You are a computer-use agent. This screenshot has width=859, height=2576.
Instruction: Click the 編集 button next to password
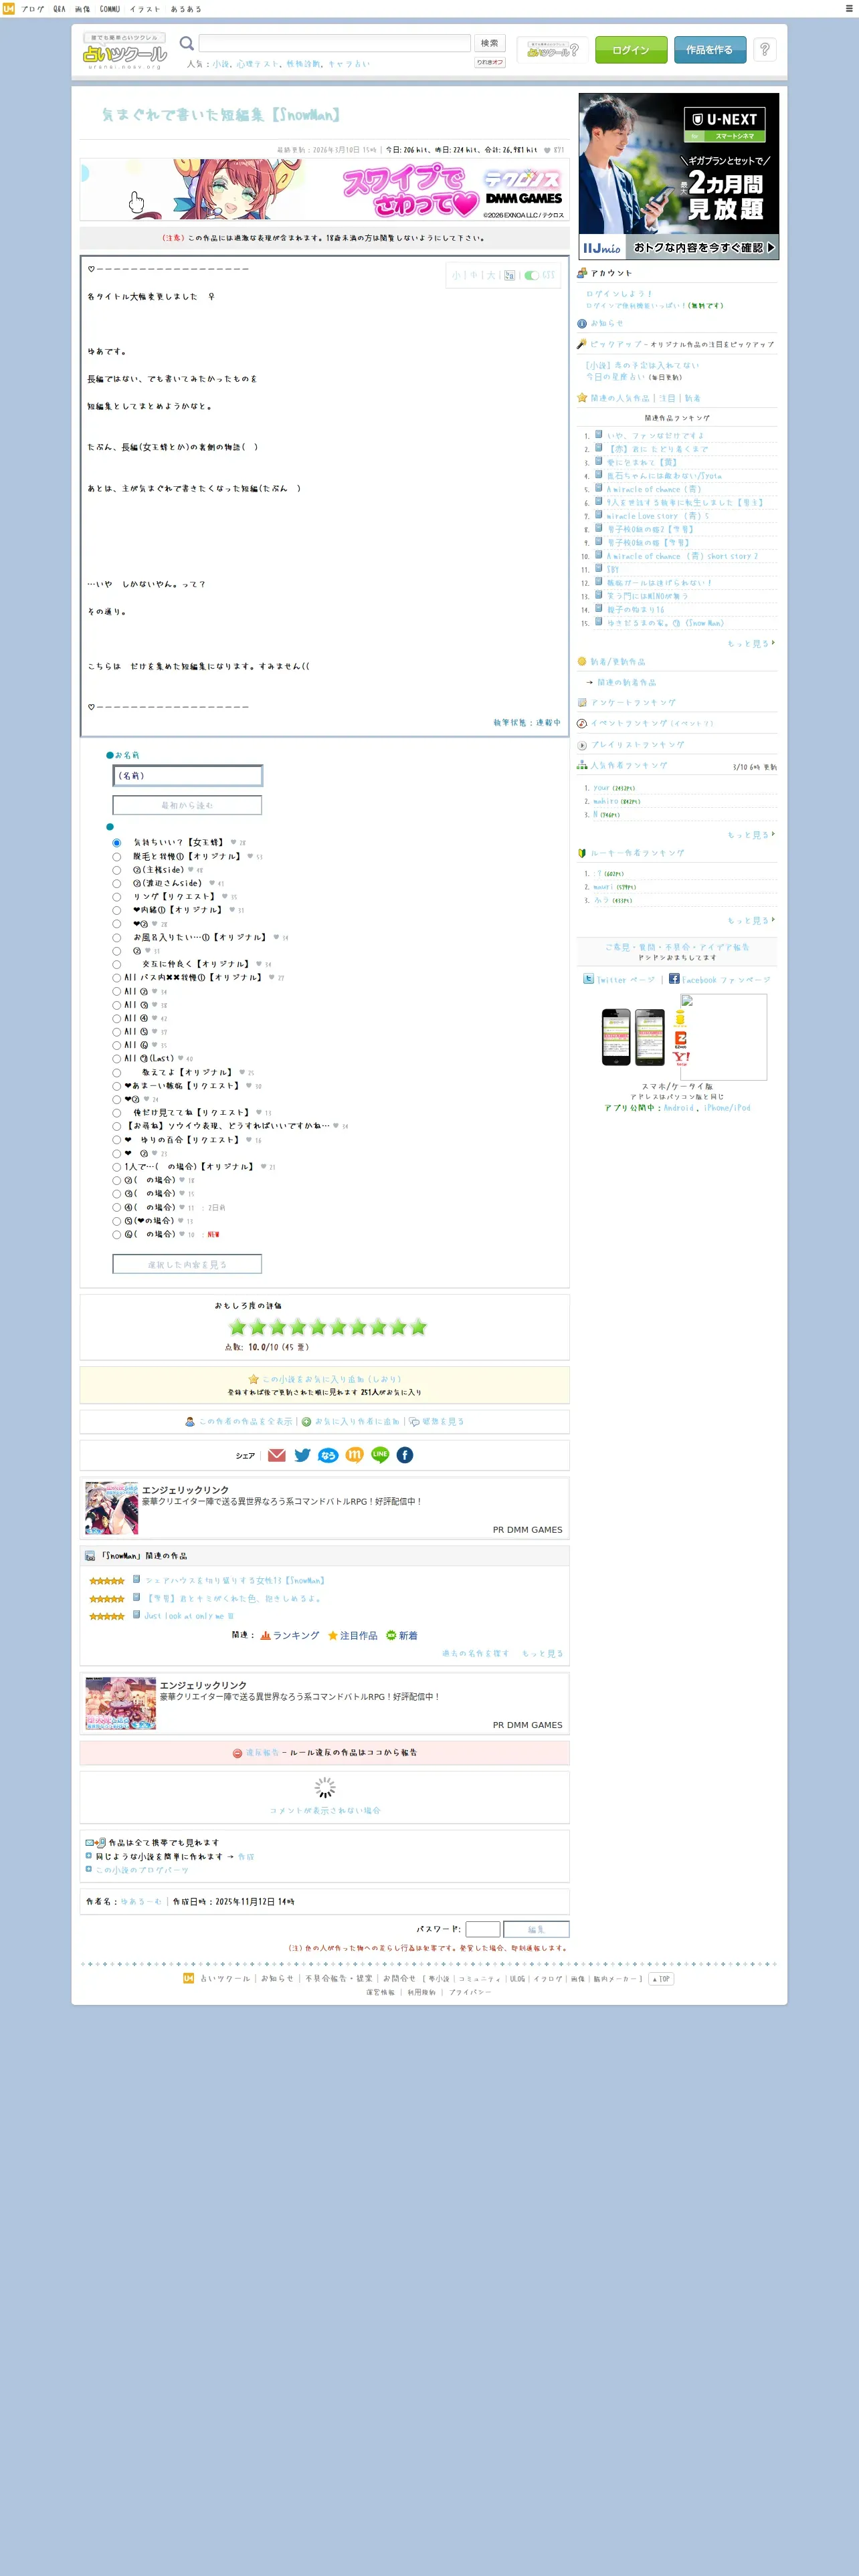536,1929
